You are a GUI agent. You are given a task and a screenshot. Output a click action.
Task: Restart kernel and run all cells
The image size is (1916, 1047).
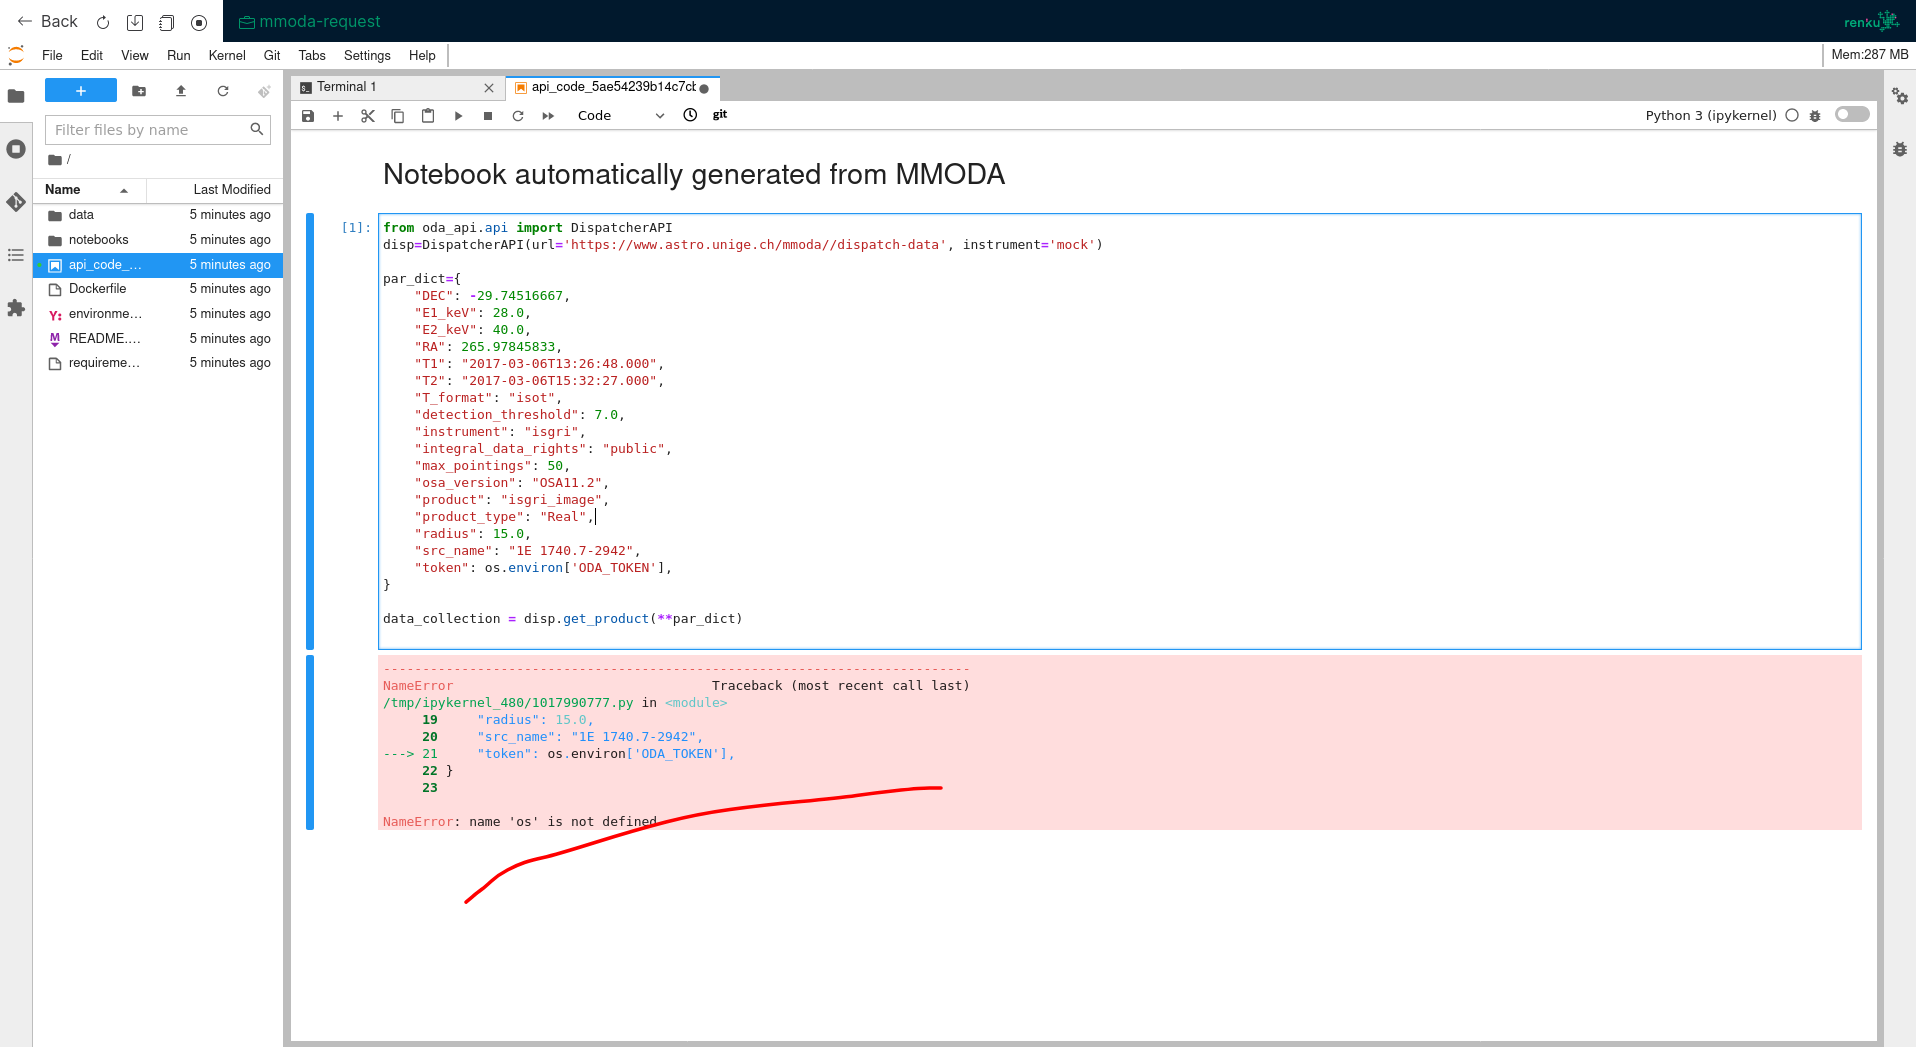[547, 115]
